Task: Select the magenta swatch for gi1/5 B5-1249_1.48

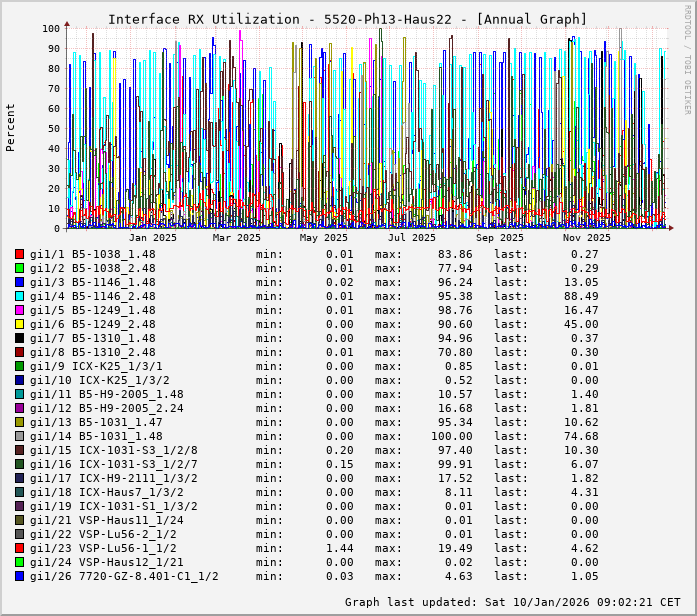Action: point(20,310)
